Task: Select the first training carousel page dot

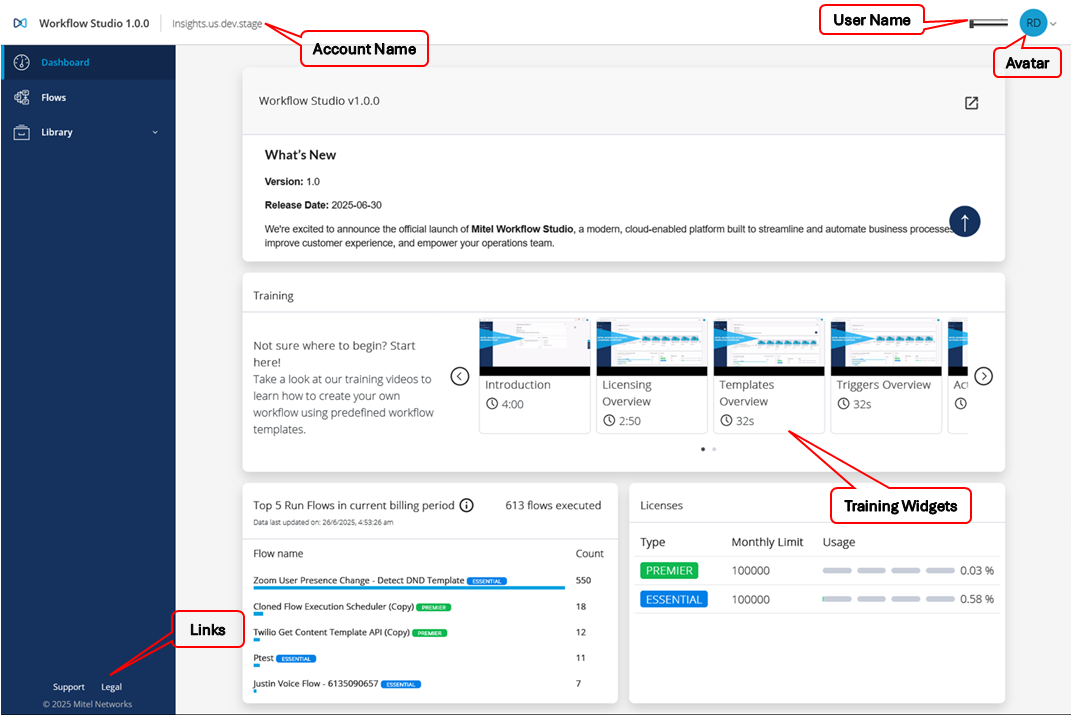Action: coord(703,449)
